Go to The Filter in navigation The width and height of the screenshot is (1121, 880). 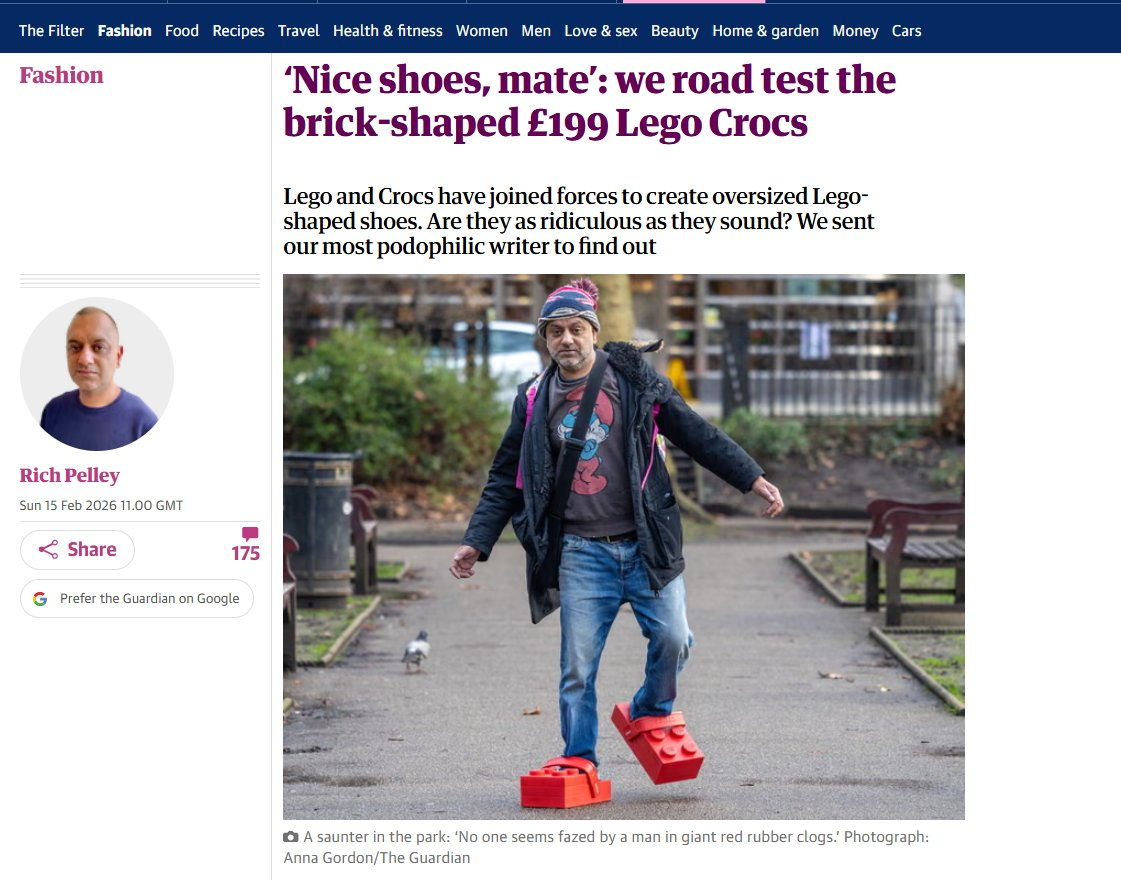coord(52,31)
